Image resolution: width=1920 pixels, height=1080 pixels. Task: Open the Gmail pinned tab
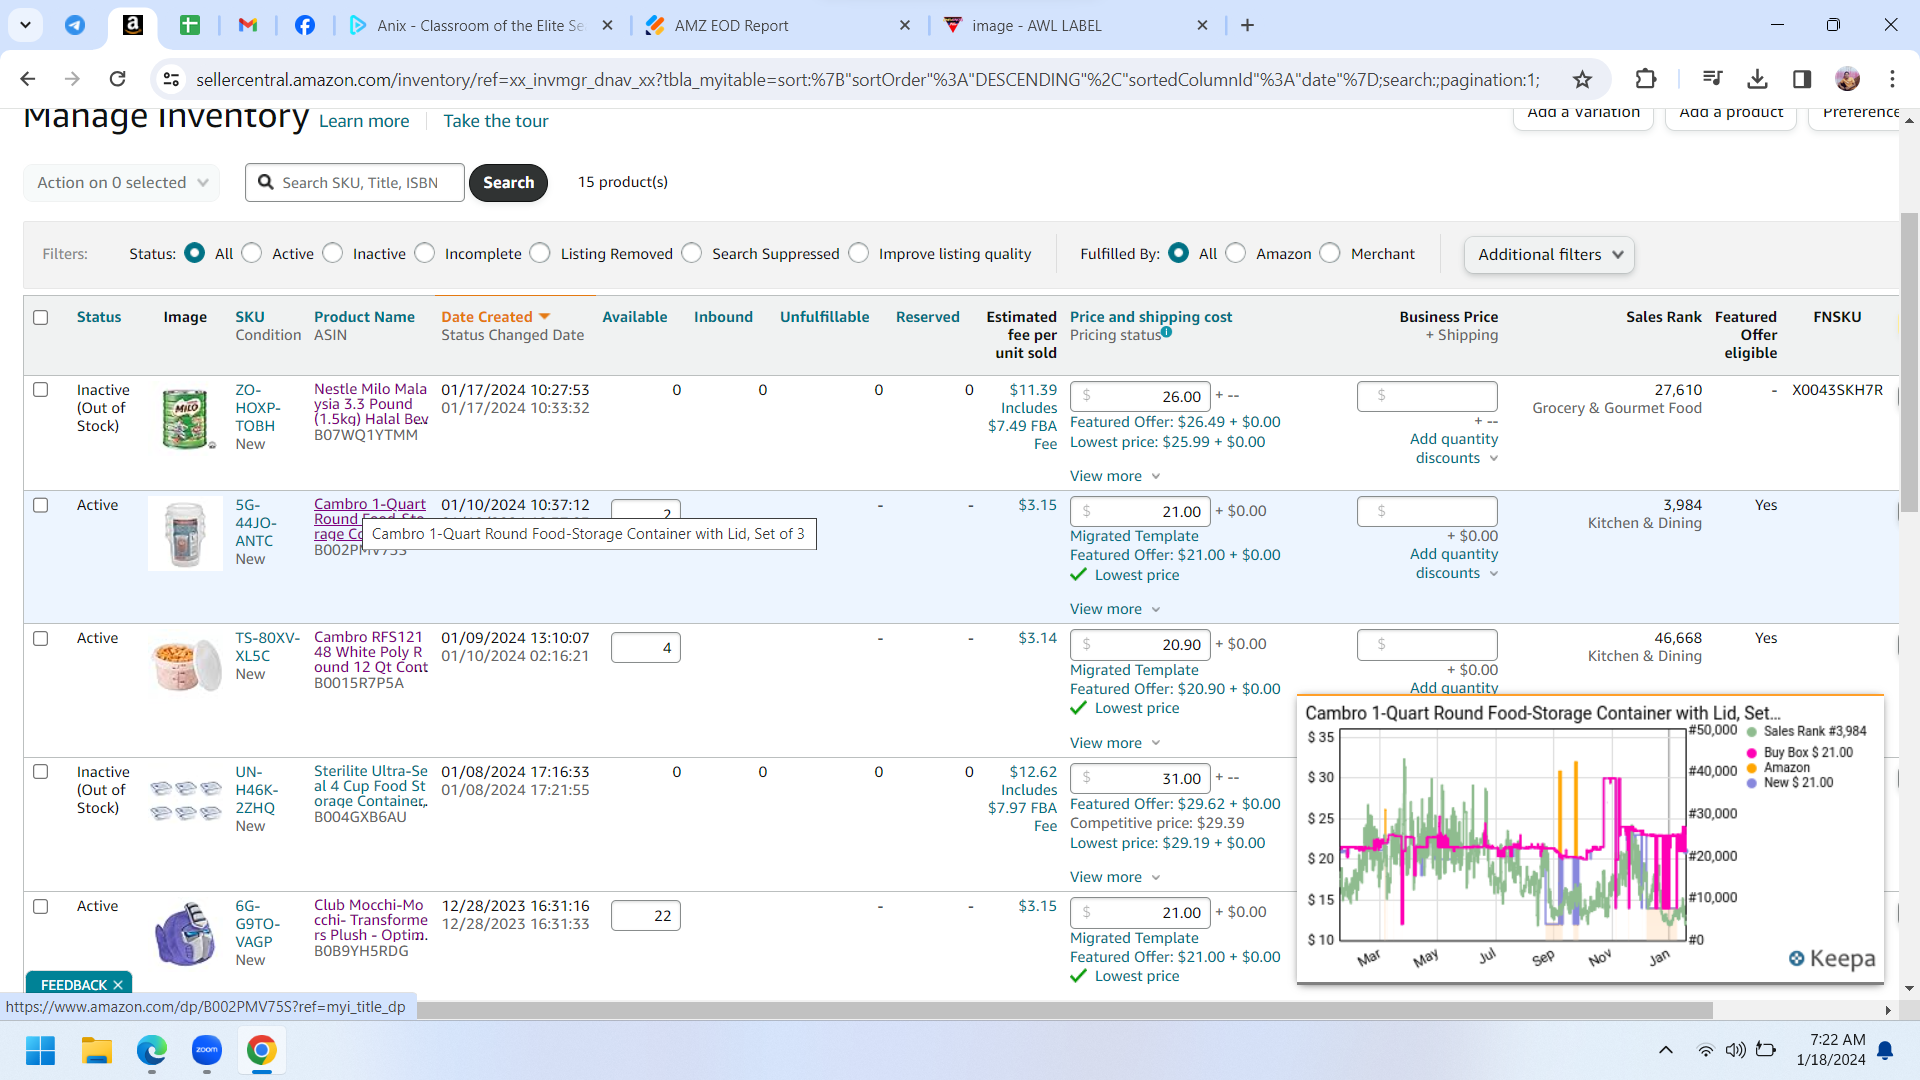point(248,25)
